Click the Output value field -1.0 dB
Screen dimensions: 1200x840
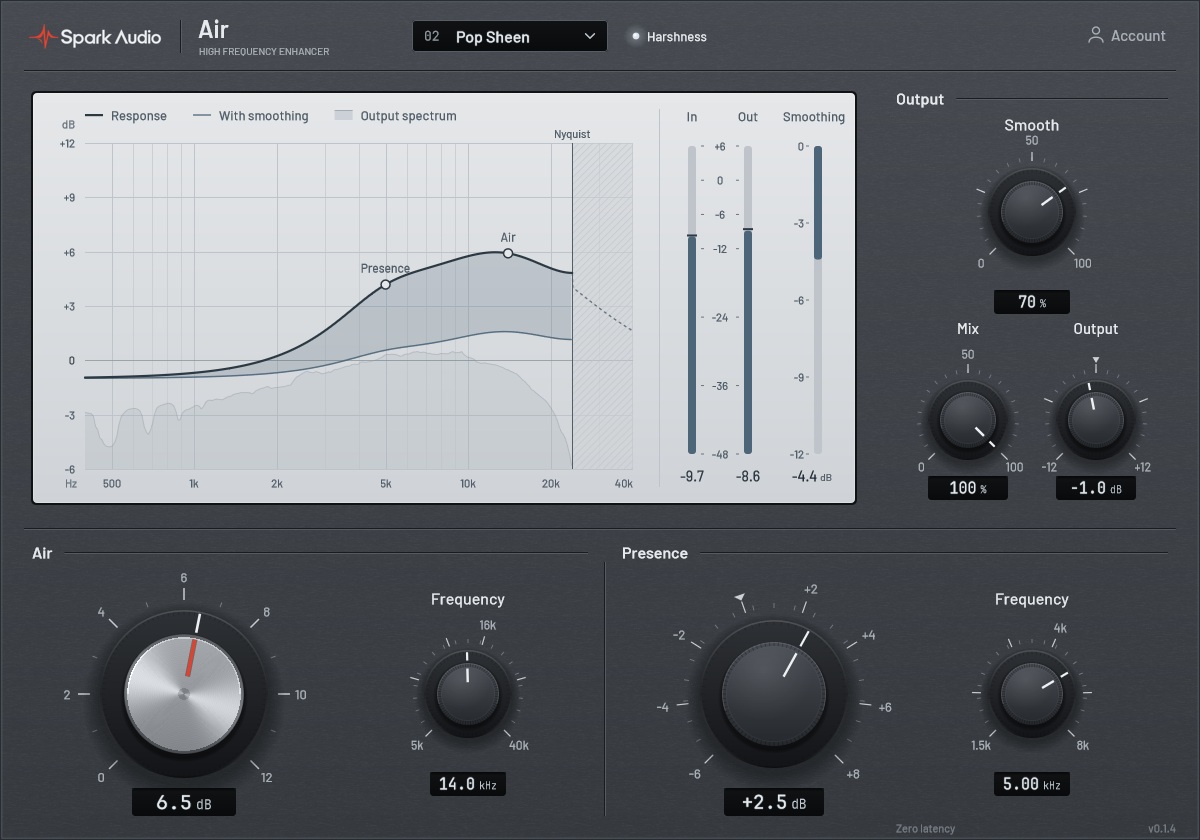[x=1096, y=488]
